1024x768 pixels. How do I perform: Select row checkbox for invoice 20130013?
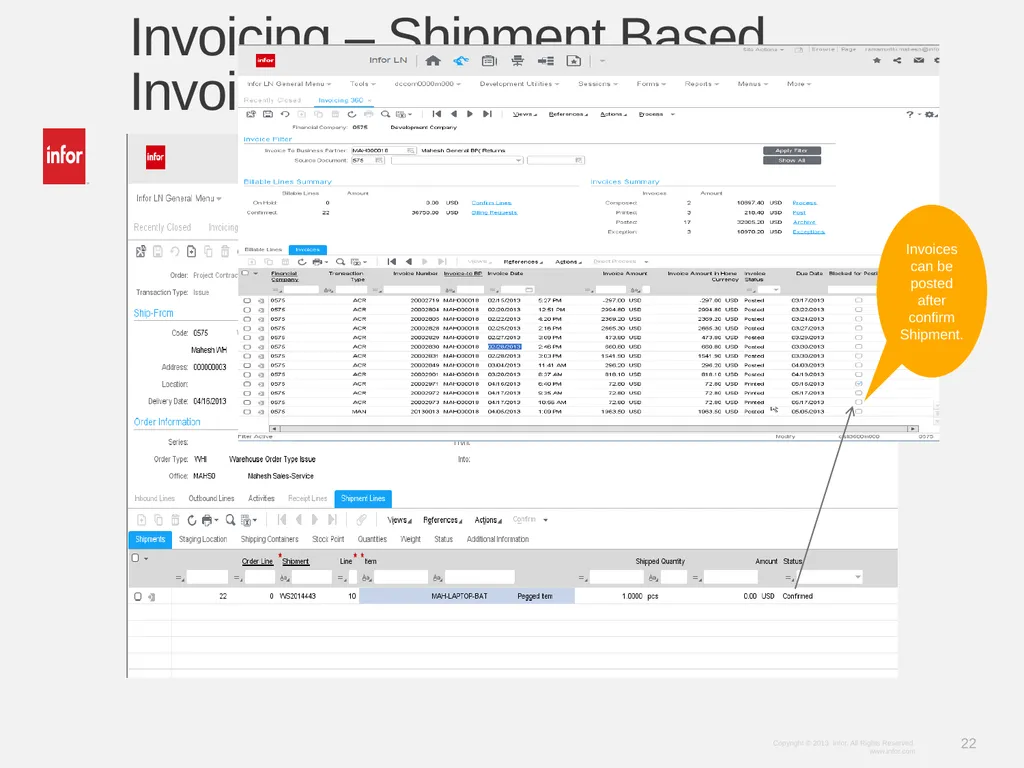pos(247,412)
